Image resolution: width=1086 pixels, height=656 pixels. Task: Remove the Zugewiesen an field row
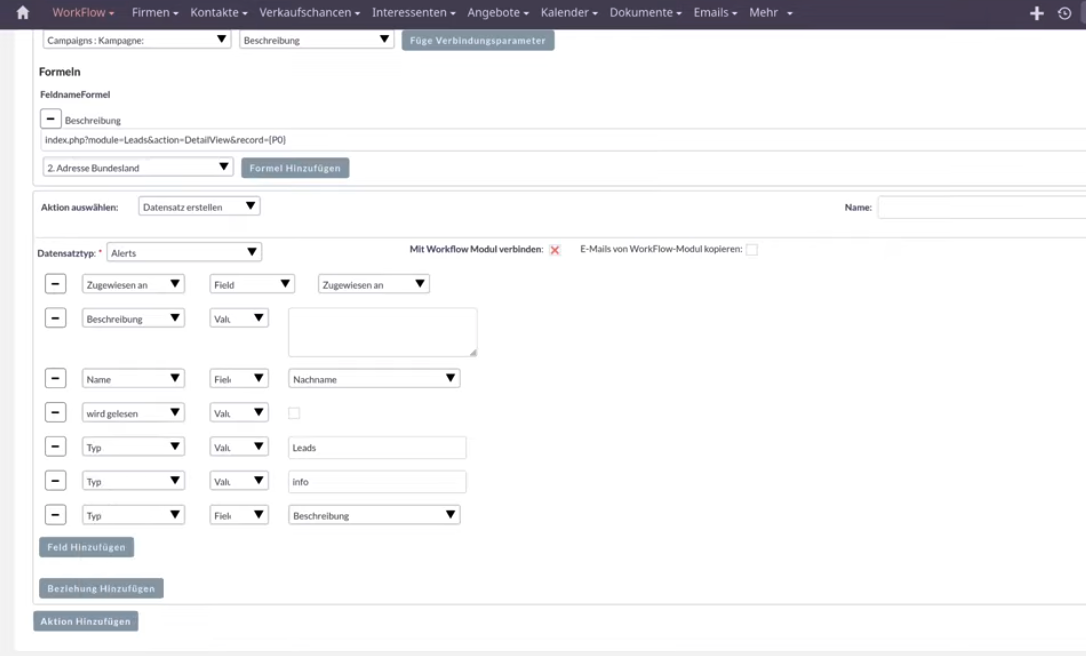point(57,284)
